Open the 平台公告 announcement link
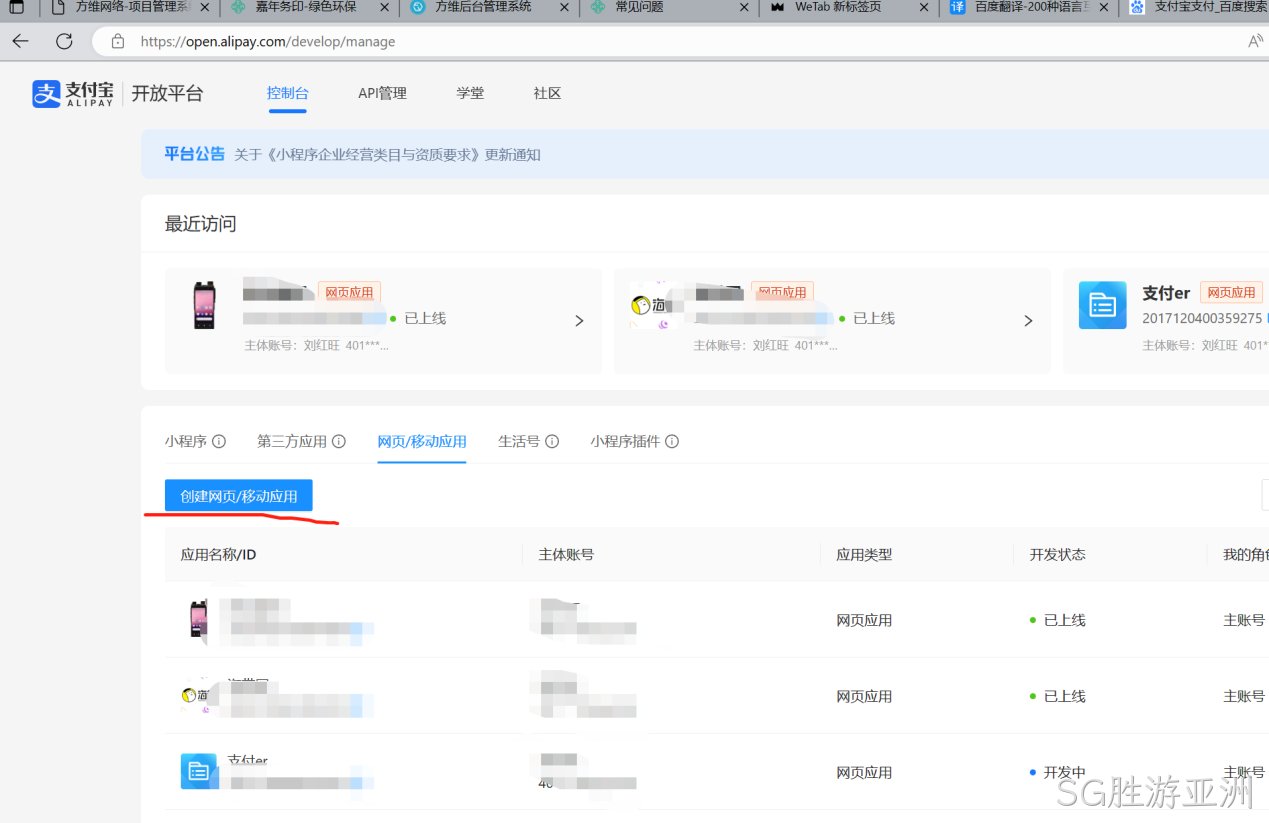Image resolution: width=1269 pixels, height=823 pixels. click(x=387, y=155)
